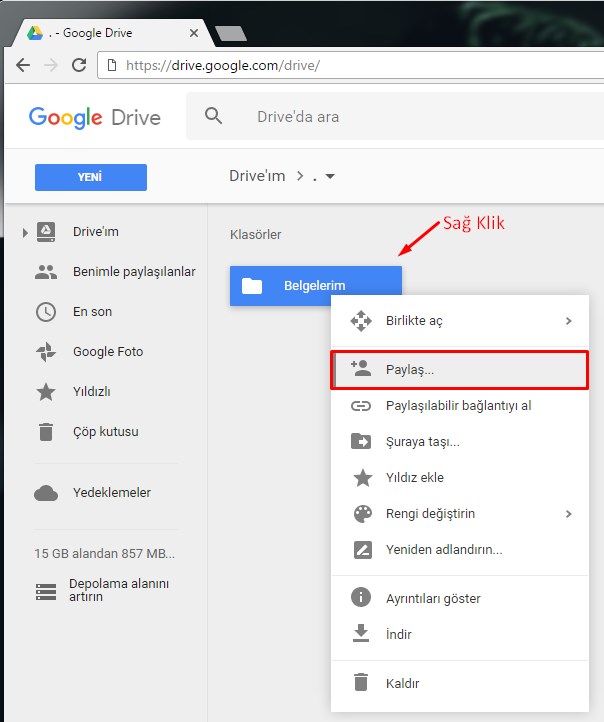Open Google Foto pinwheel icon
The height and width of the screenshot is (722, 604).
click(46, 352)
